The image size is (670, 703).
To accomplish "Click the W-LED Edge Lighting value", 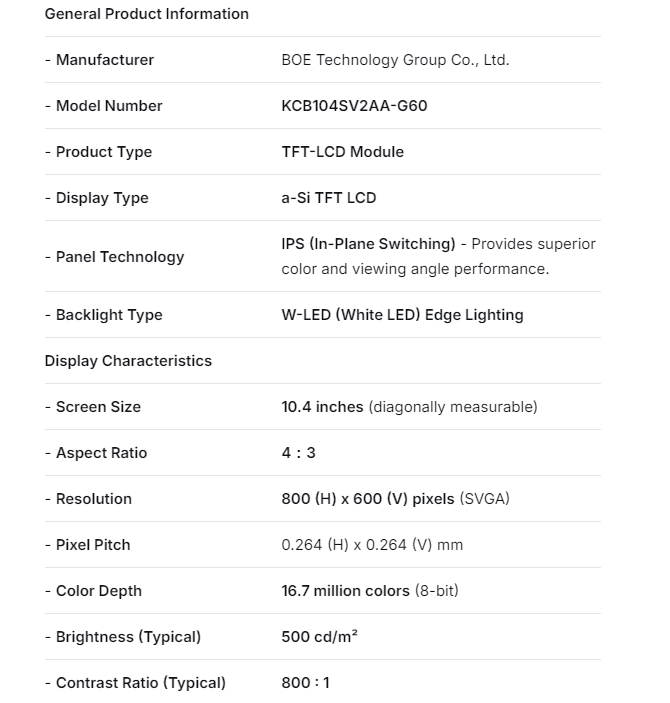I will (402, 315).
